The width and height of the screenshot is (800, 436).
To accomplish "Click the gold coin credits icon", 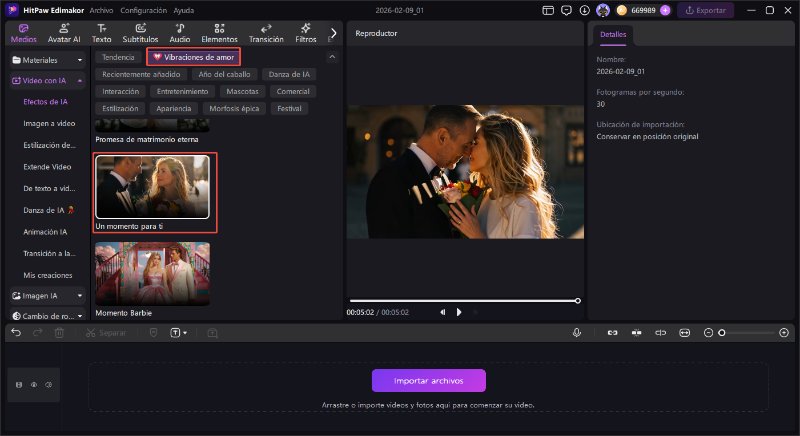I will click(x=621, y=10).
